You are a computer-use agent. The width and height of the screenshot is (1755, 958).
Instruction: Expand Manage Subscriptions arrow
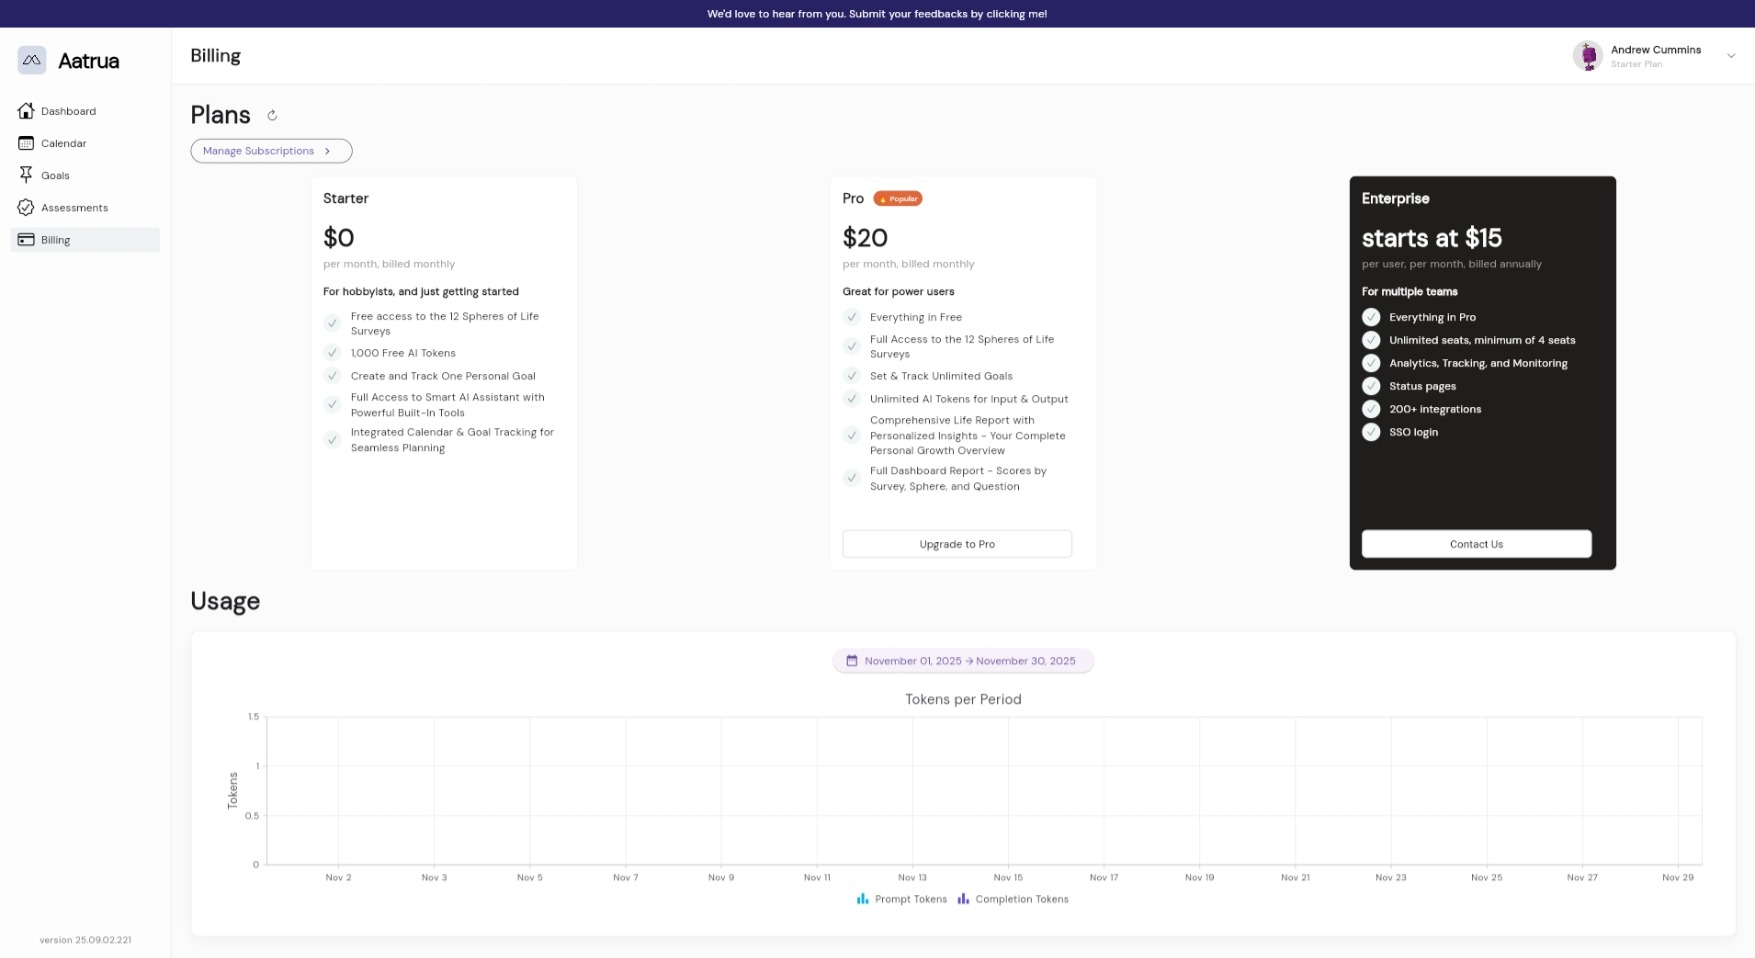327,151
